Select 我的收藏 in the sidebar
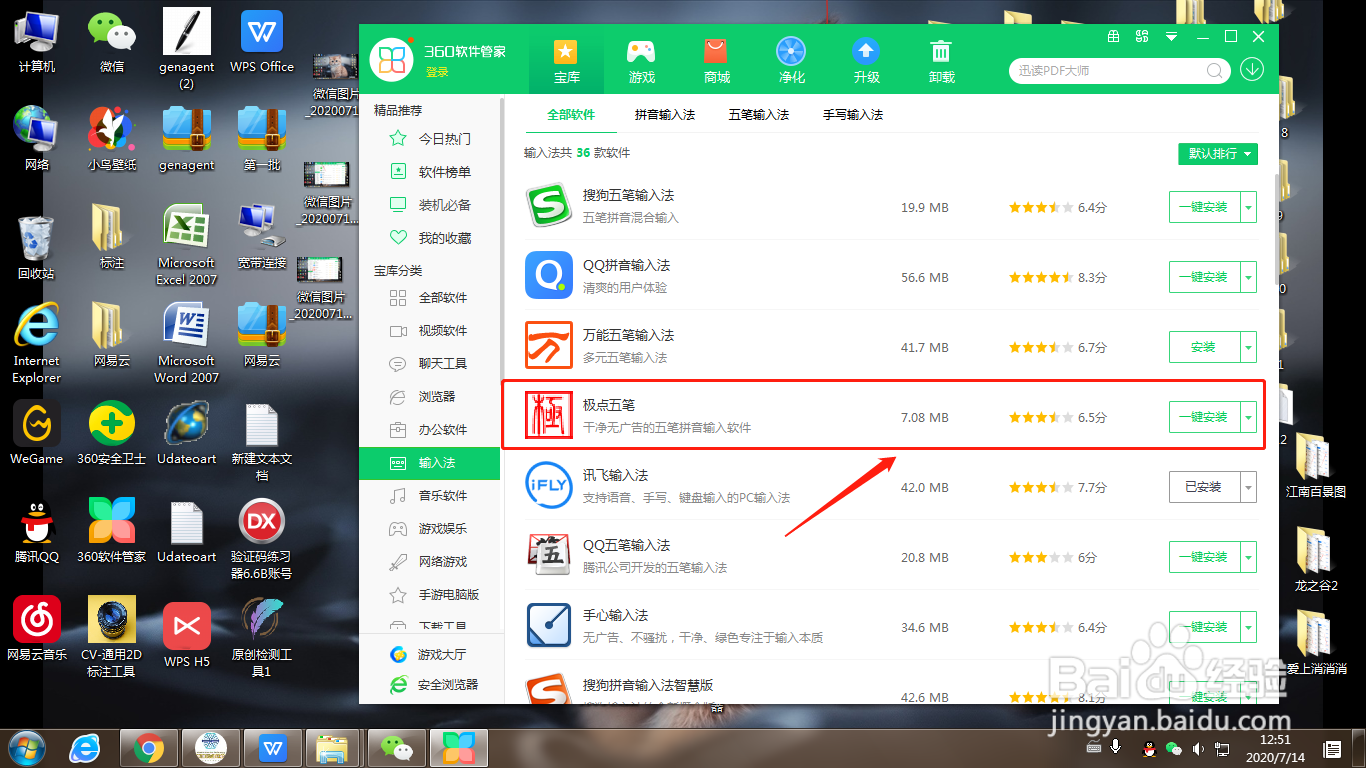 430,238
